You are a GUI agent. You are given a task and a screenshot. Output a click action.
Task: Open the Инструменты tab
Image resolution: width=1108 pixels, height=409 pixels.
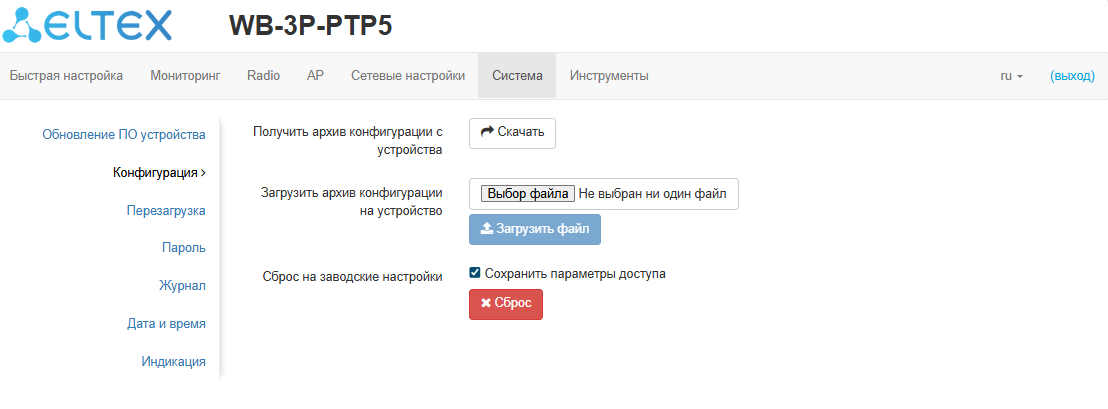(609, 76)
